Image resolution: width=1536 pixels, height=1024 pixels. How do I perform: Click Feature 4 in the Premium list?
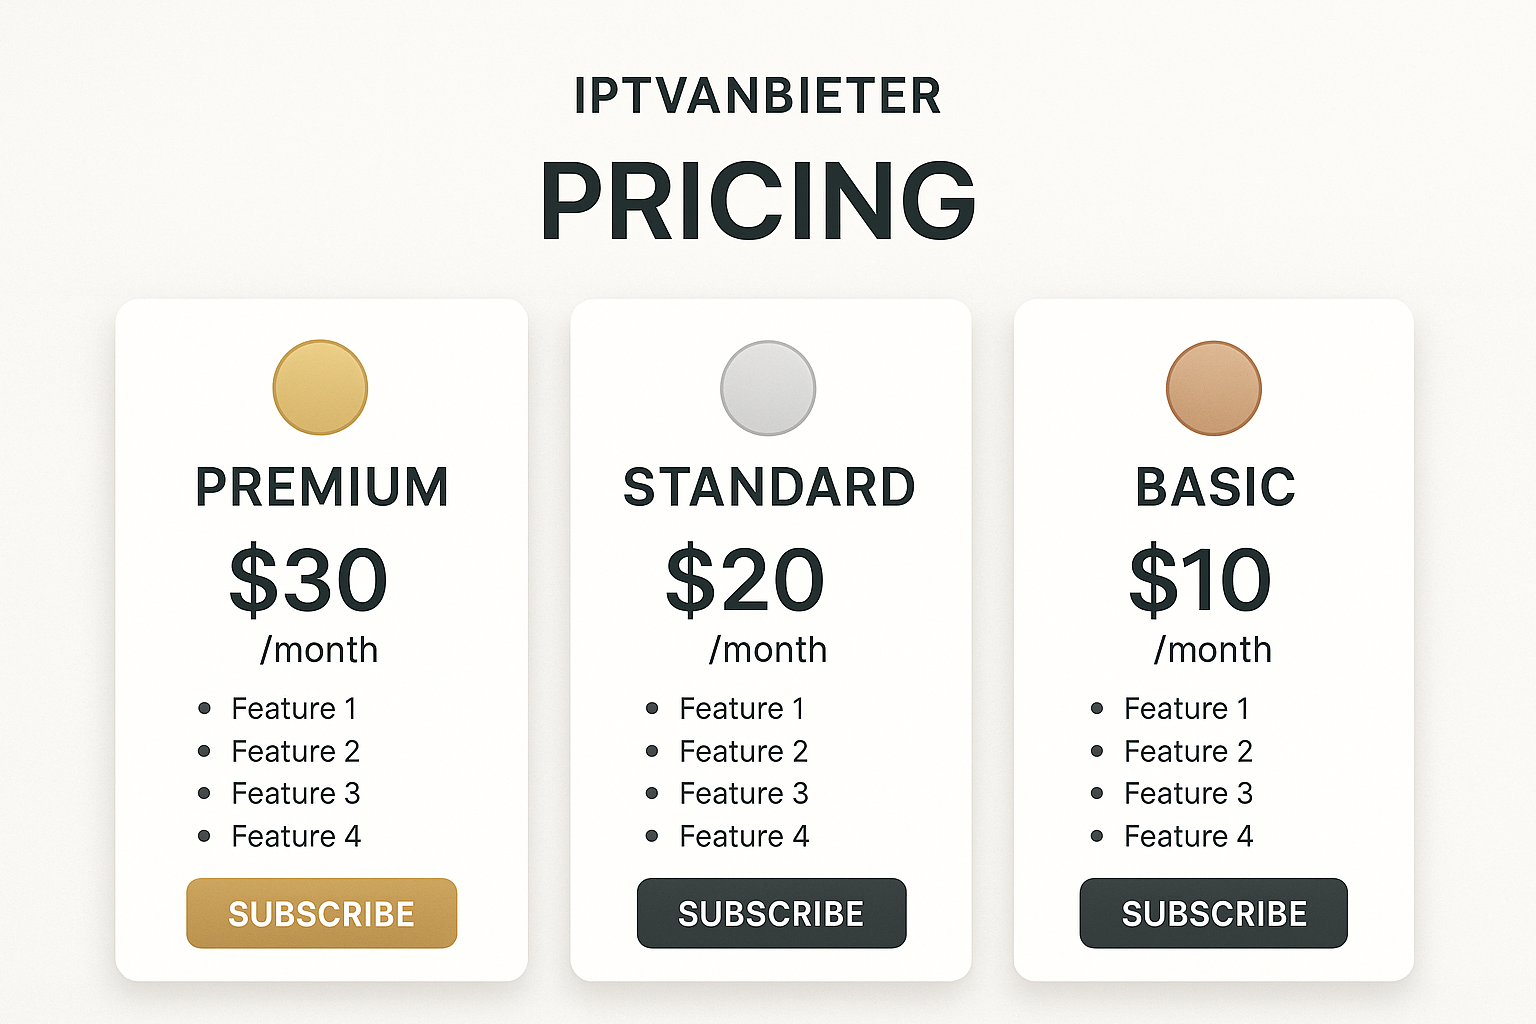pyautogui.click(x=296, y=836)
